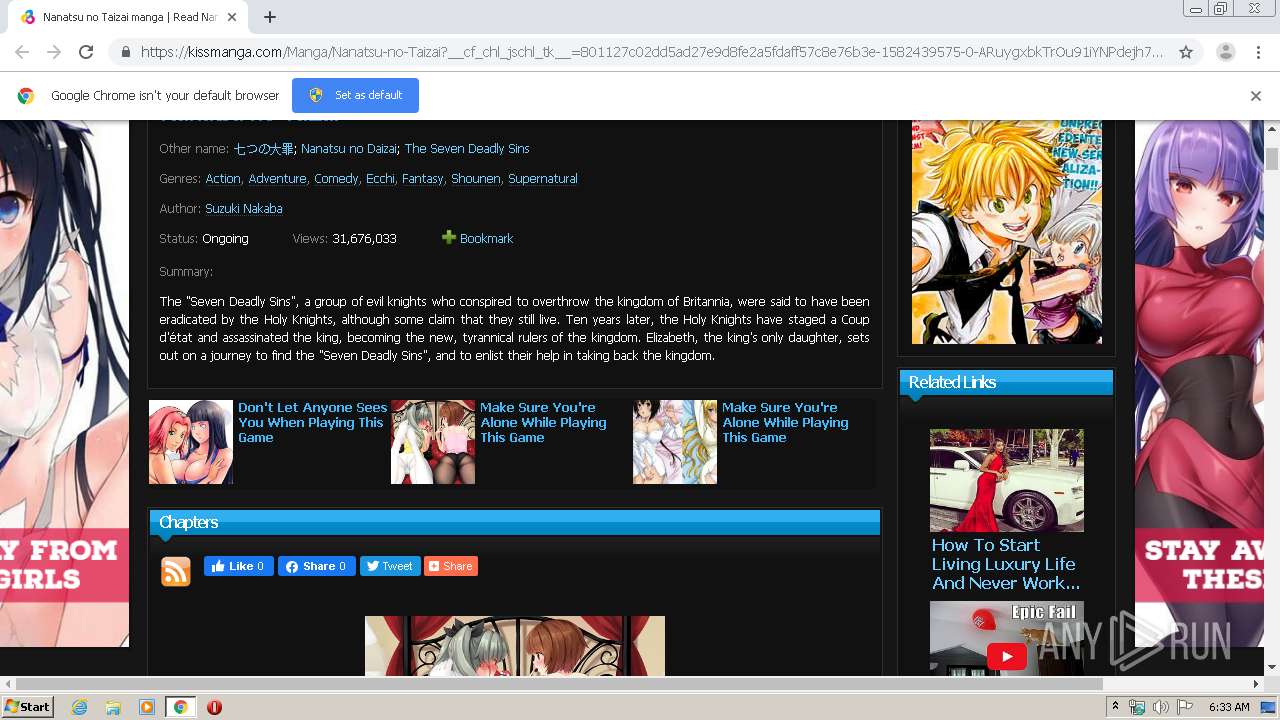
Task: Click the Bookmark link
Action: pos(486,238)
